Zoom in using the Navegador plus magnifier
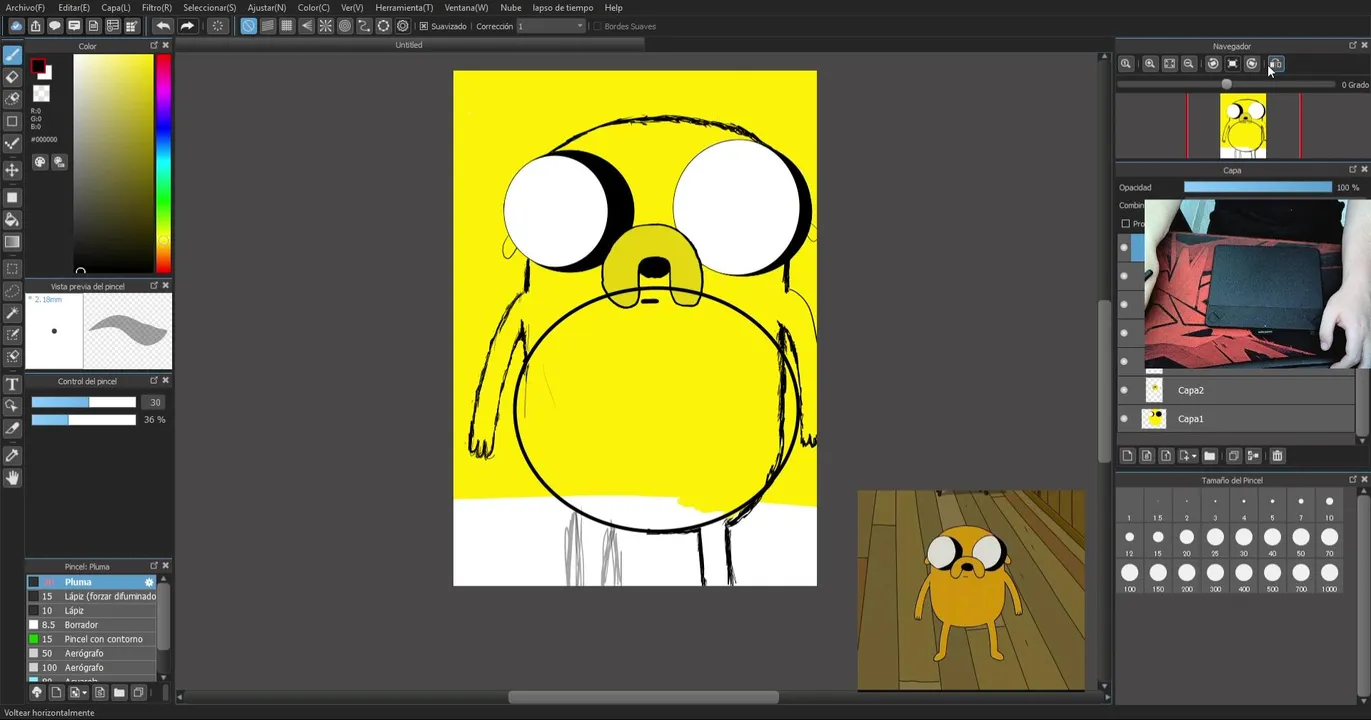The image size is (1371, 720). [1150, 64]
